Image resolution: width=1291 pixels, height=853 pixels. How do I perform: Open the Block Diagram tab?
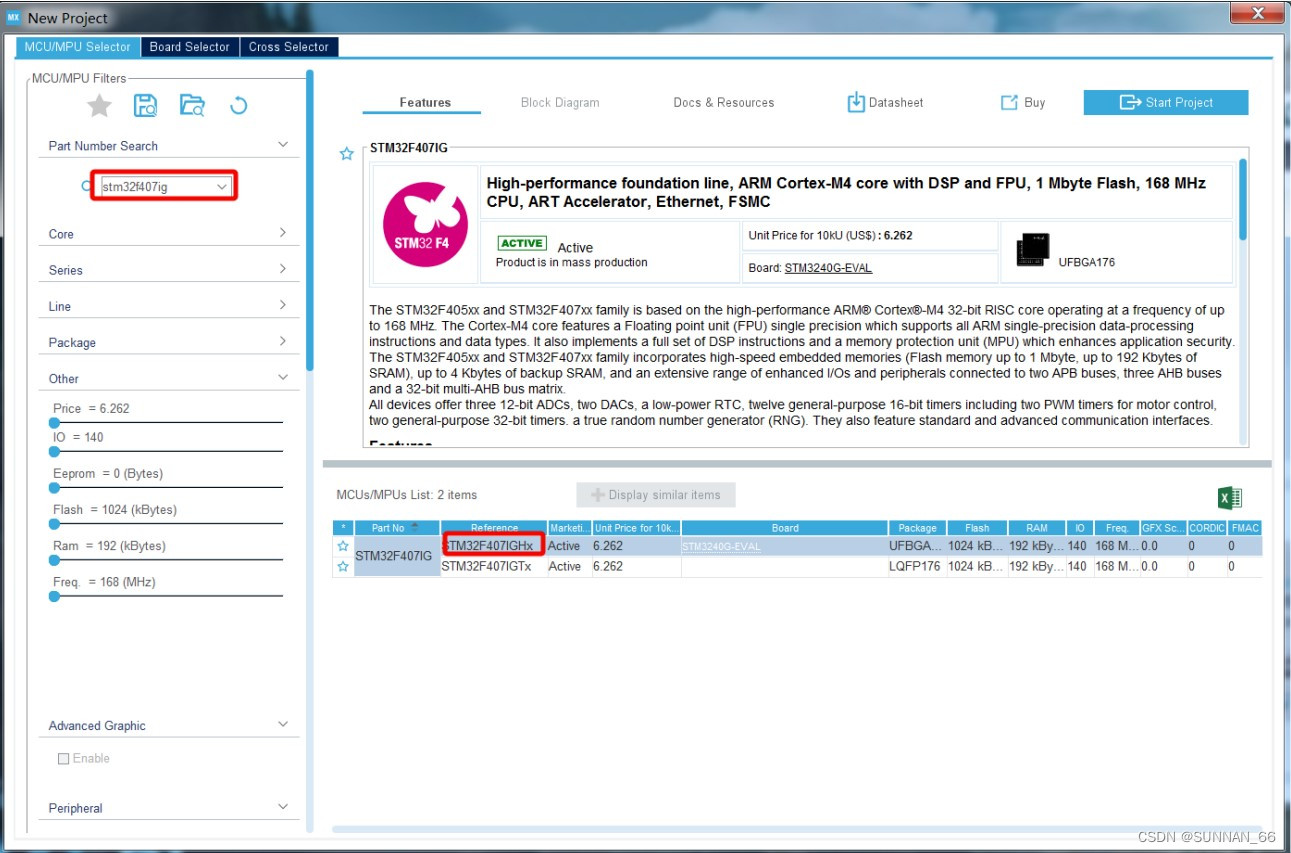tap(560, 102)
